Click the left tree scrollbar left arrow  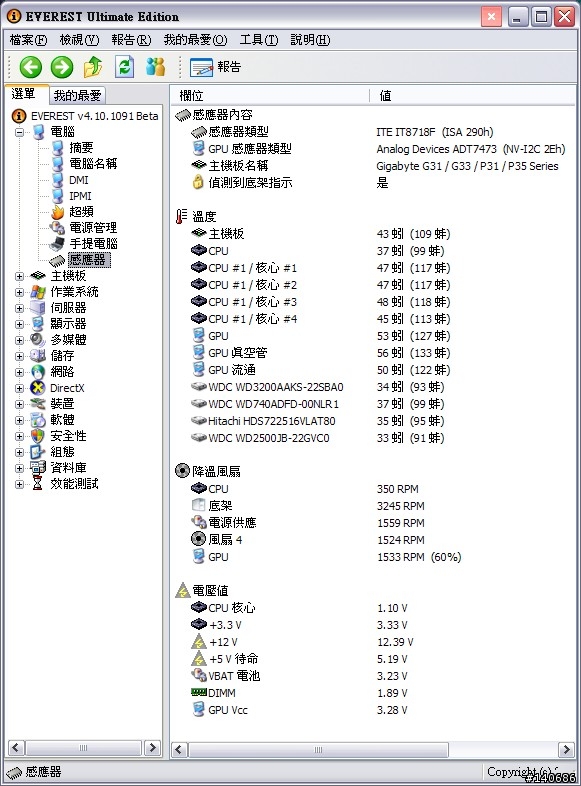[x=16, y=748]
